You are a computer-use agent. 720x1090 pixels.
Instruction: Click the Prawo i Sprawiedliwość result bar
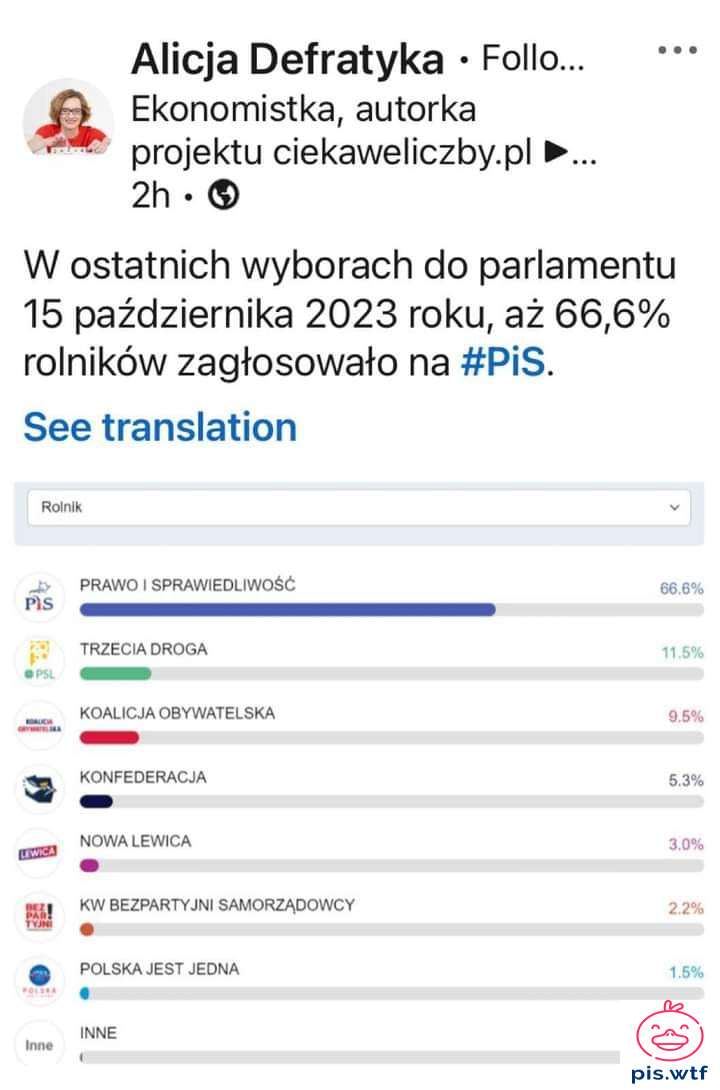pyautogui.click(x=288, y=609)
